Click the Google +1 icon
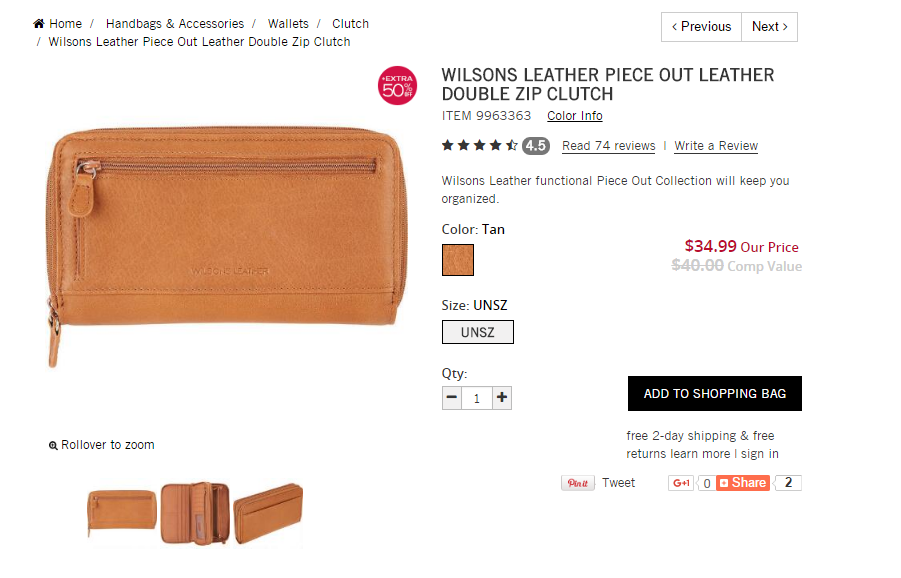Image resolution: width=901 pixels, height=578 pixels. [682, 483]
